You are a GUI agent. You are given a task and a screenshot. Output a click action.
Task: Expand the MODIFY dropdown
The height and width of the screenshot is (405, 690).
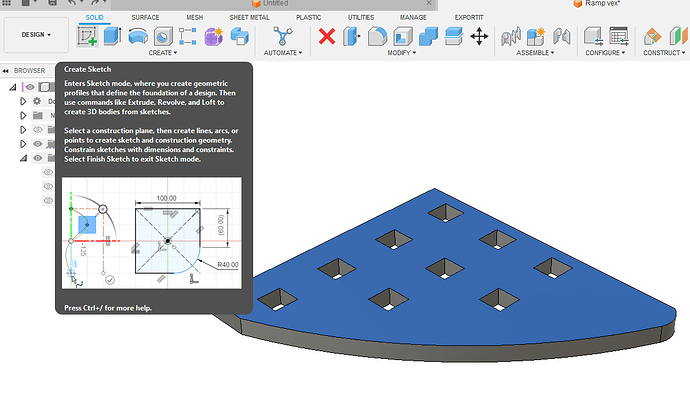(x=401, y=53)
